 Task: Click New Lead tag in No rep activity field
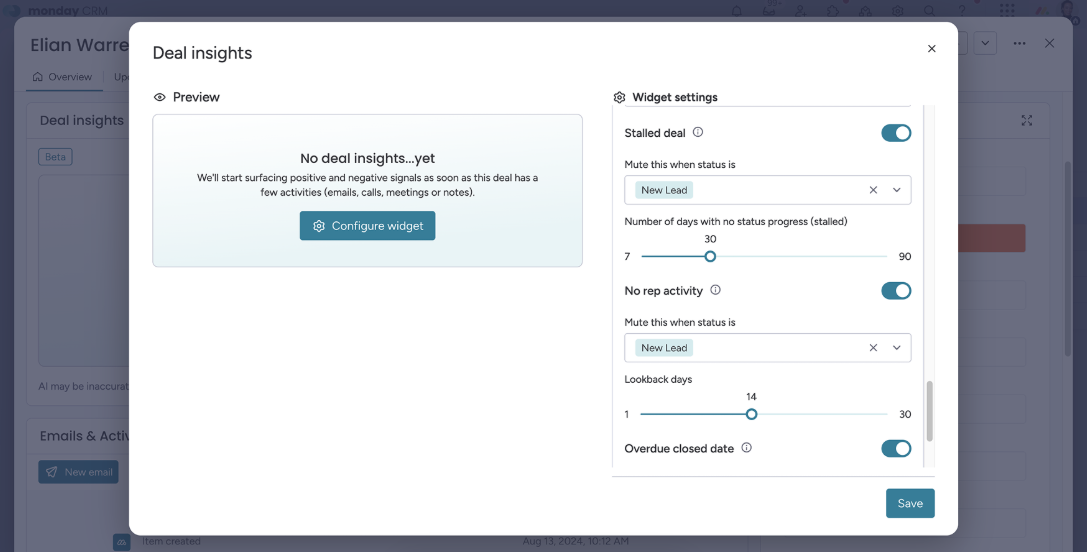(664, 348)
